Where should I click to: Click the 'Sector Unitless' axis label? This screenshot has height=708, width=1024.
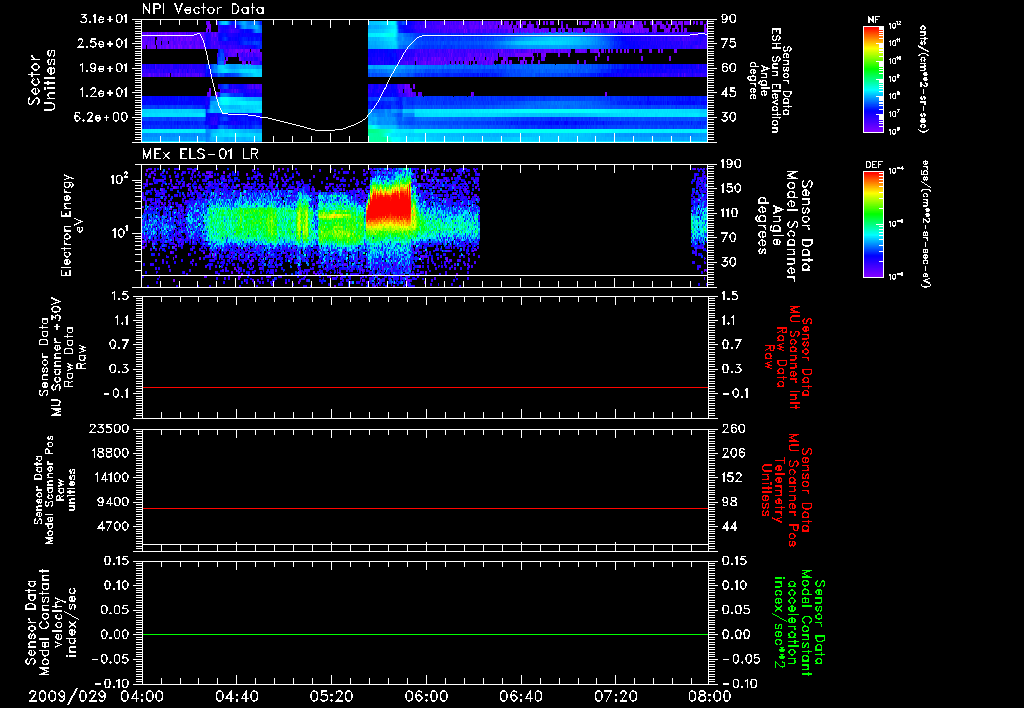42,80
